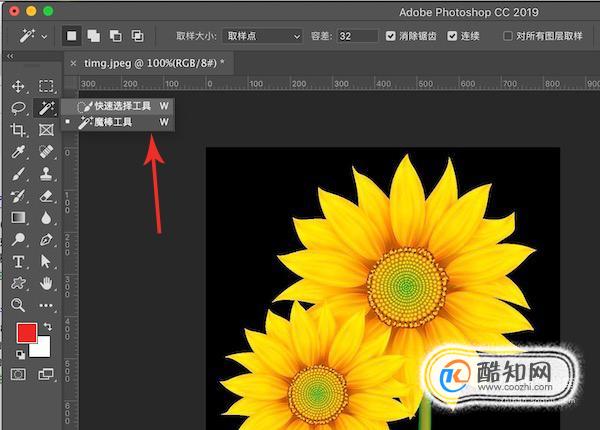Screen dimensions: 600x430
Task: Select the Frame tool
Action: tap(46, 130)
